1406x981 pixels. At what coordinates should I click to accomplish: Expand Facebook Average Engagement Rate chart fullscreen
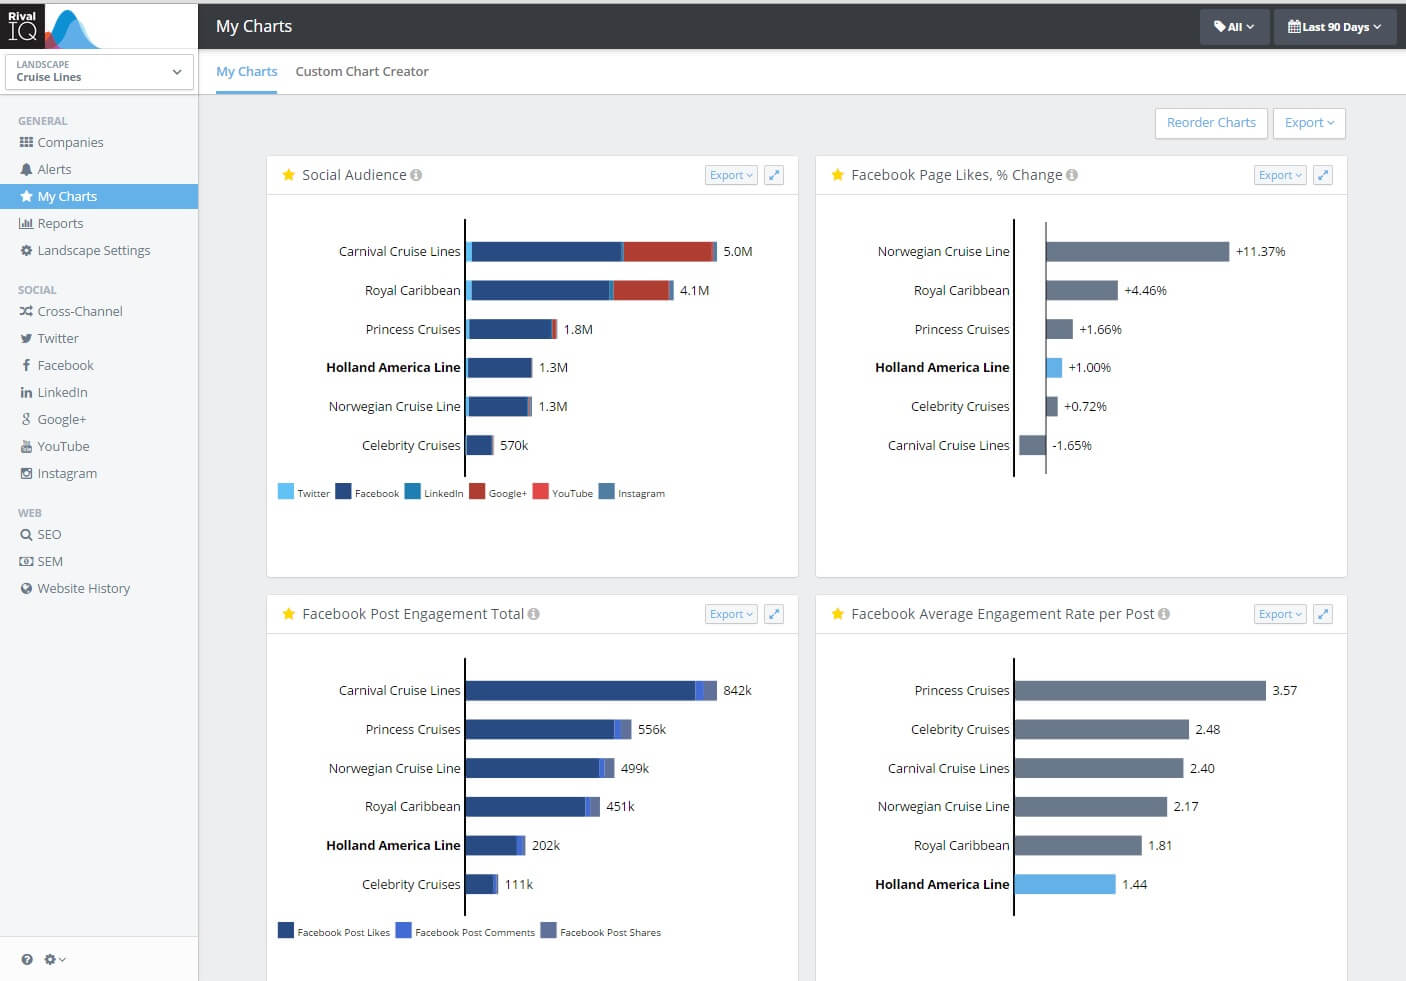1322,614
